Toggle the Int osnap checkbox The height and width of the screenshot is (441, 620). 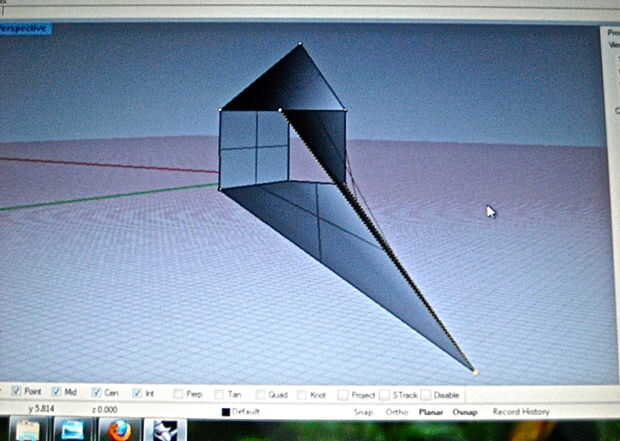click(x=137, y=393)
